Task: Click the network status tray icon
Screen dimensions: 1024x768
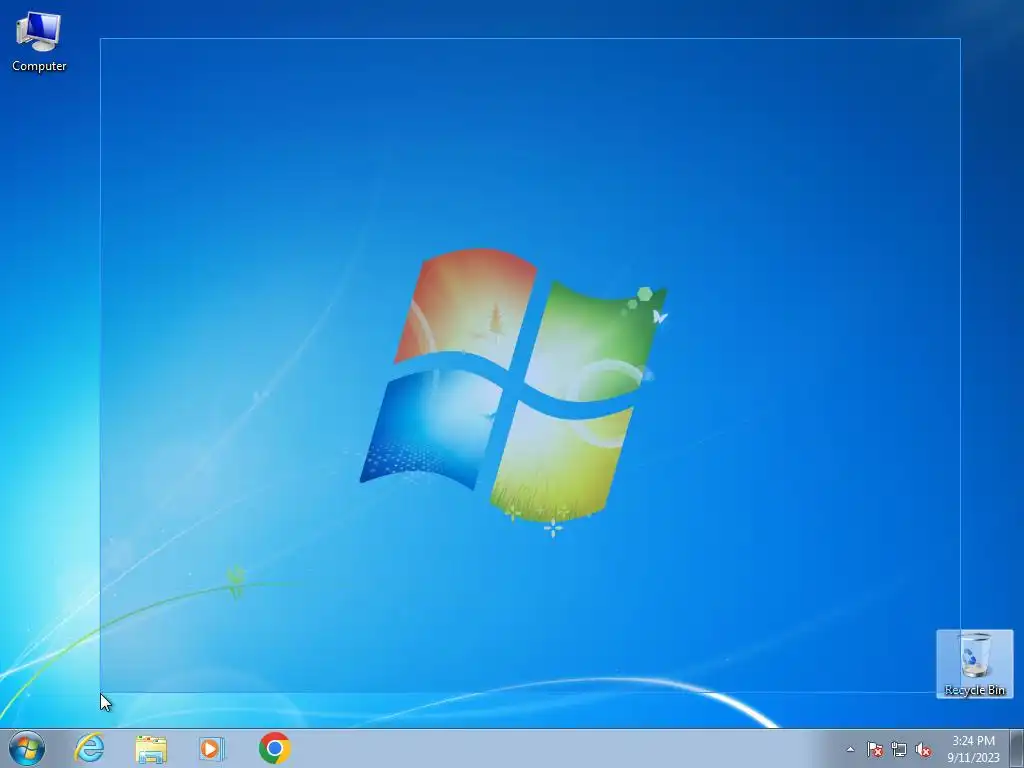Action: pyautogui.click(x=899, y=749)
